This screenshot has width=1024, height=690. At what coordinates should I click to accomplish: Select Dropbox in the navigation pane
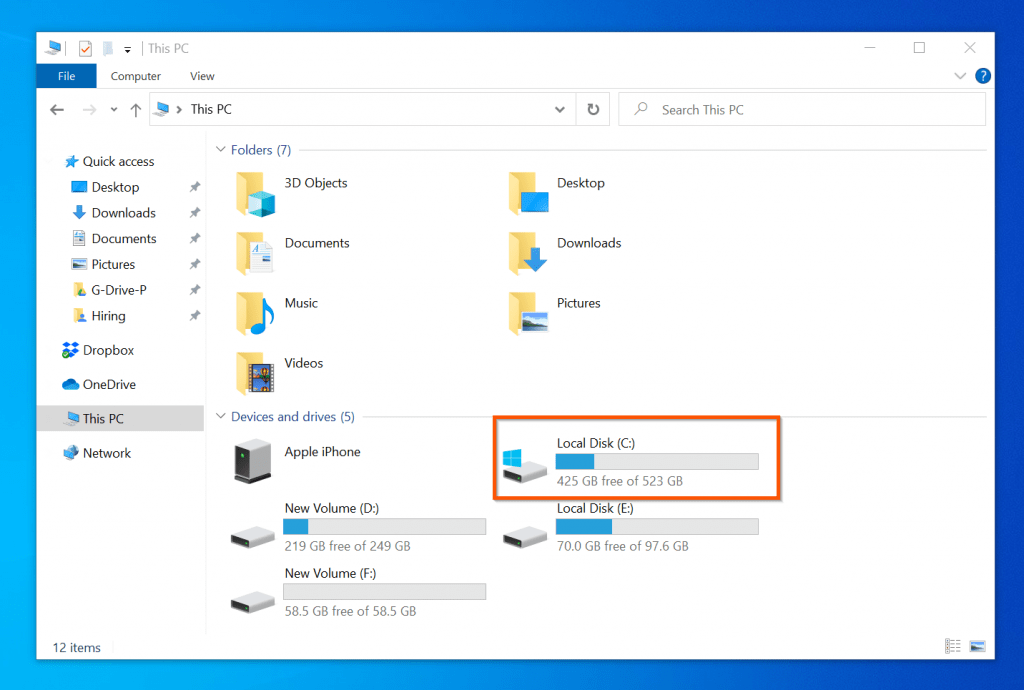[108, 351]
